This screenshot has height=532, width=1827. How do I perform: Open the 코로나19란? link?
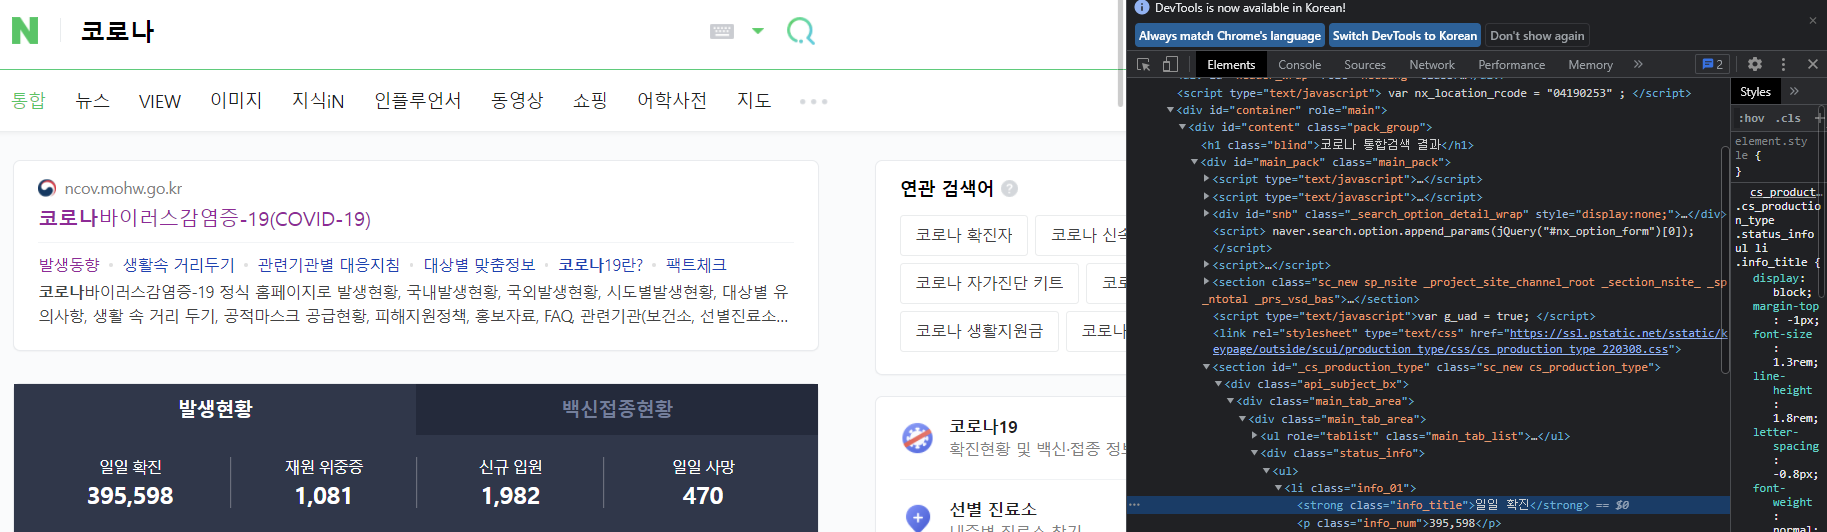click(x=601, y=264)
